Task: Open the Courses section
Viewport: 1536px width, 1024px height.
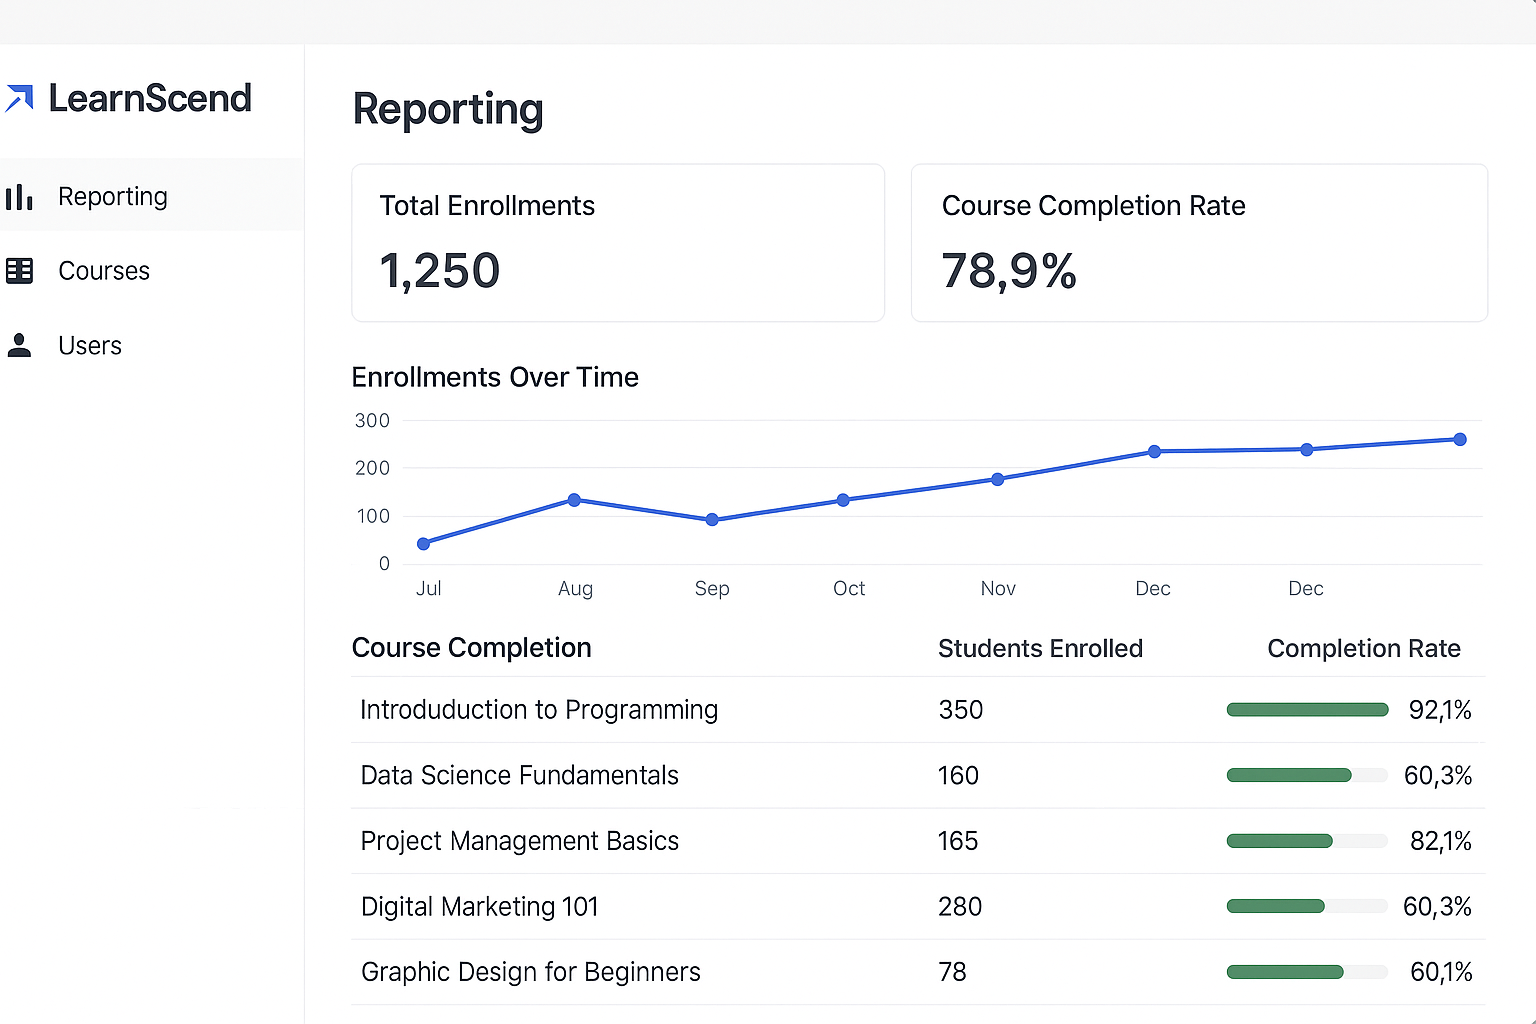Action: click(x=104, y=271)
